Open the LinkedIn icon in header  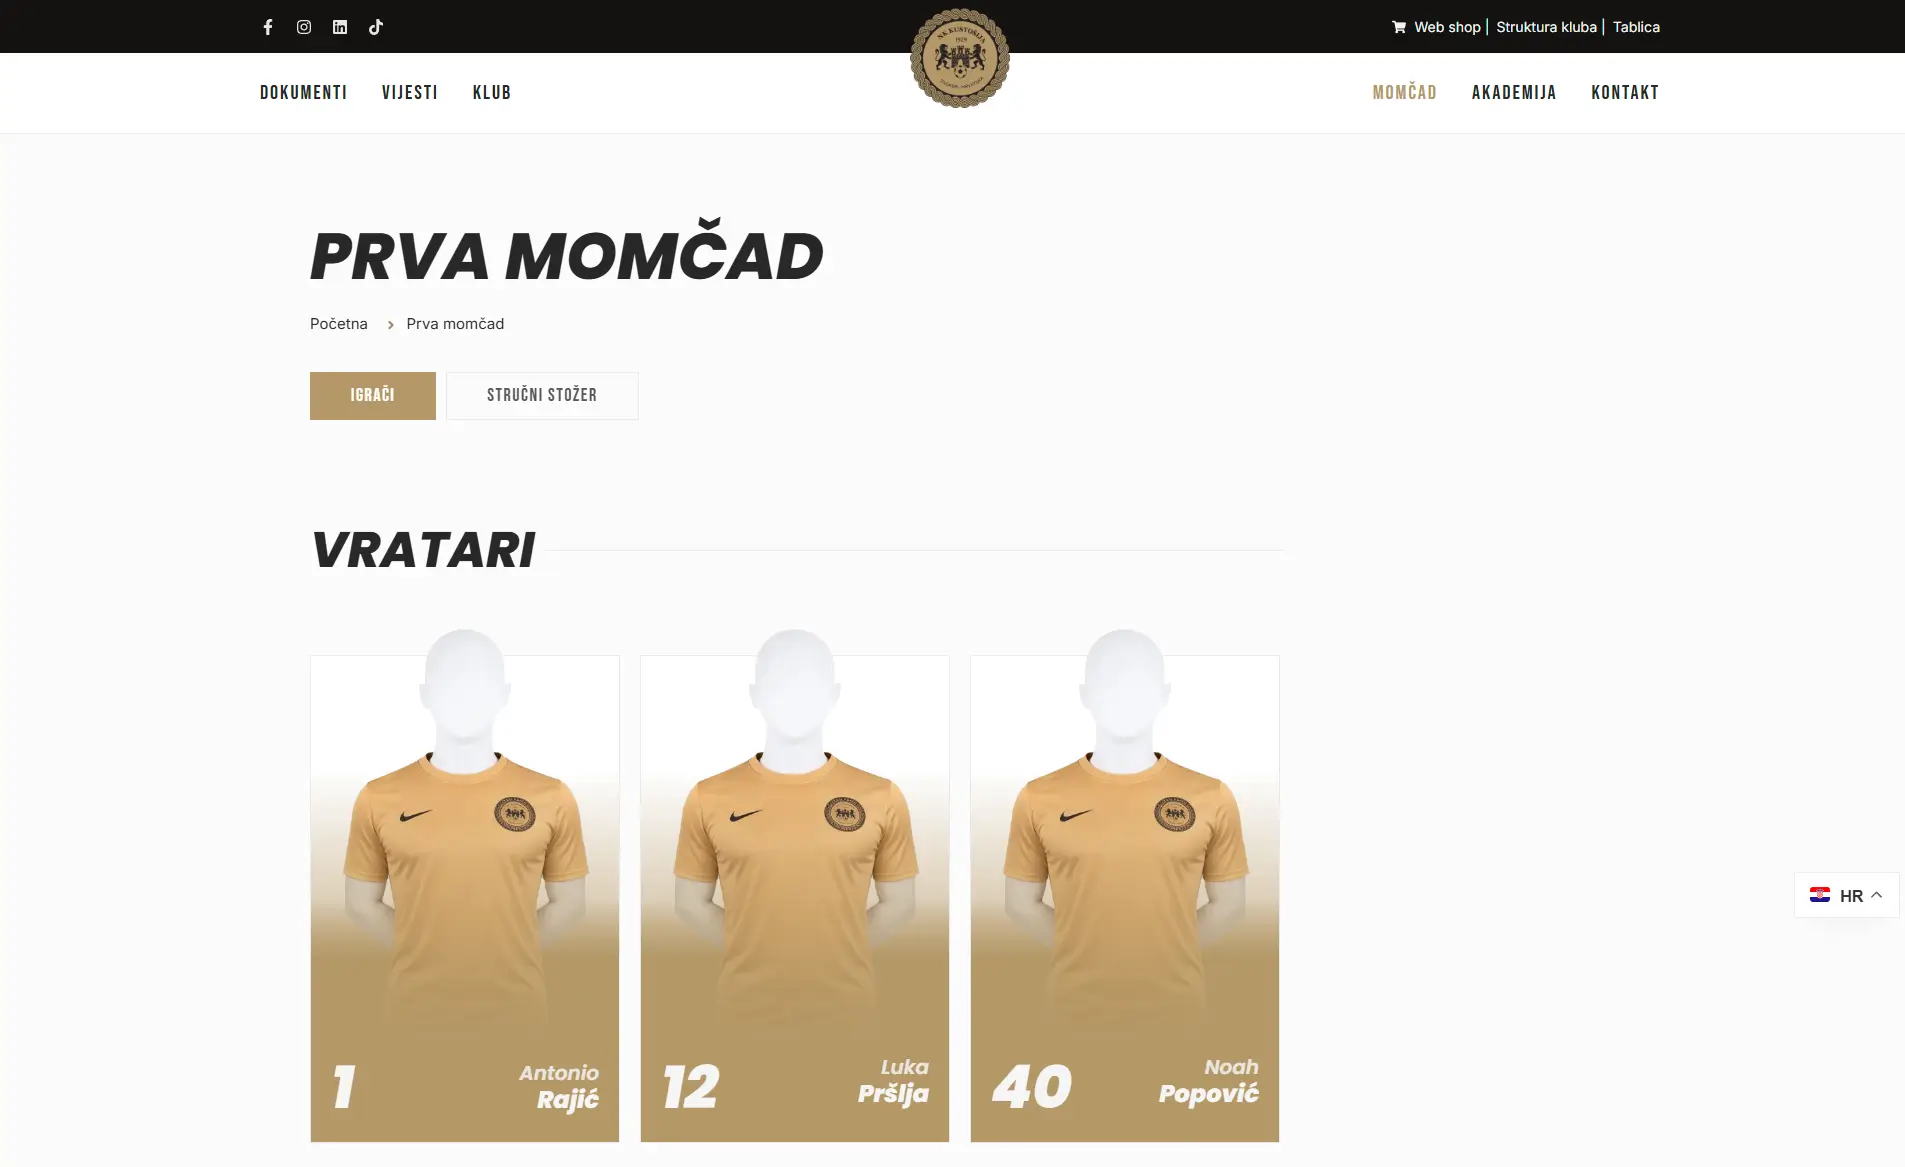coord(340,27)
